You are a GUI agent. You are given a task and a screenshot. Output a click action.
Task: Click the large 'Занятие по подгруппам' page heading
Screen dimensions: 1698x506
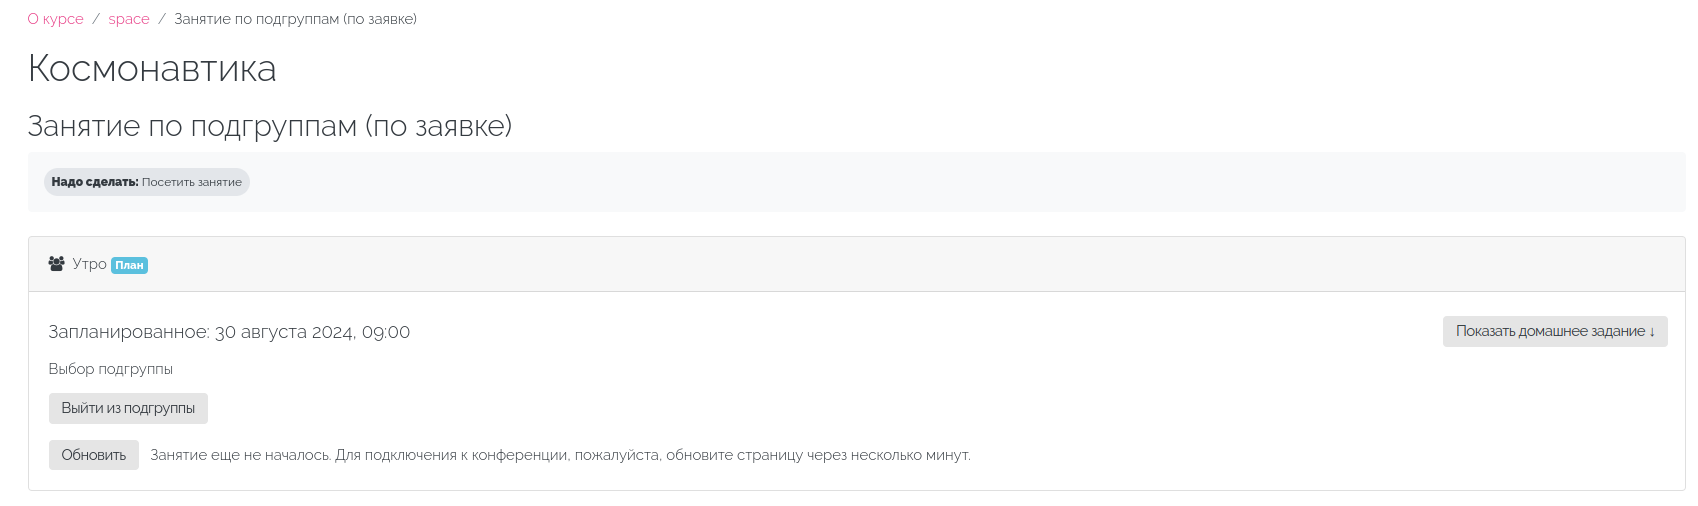(x=270, y=126)
